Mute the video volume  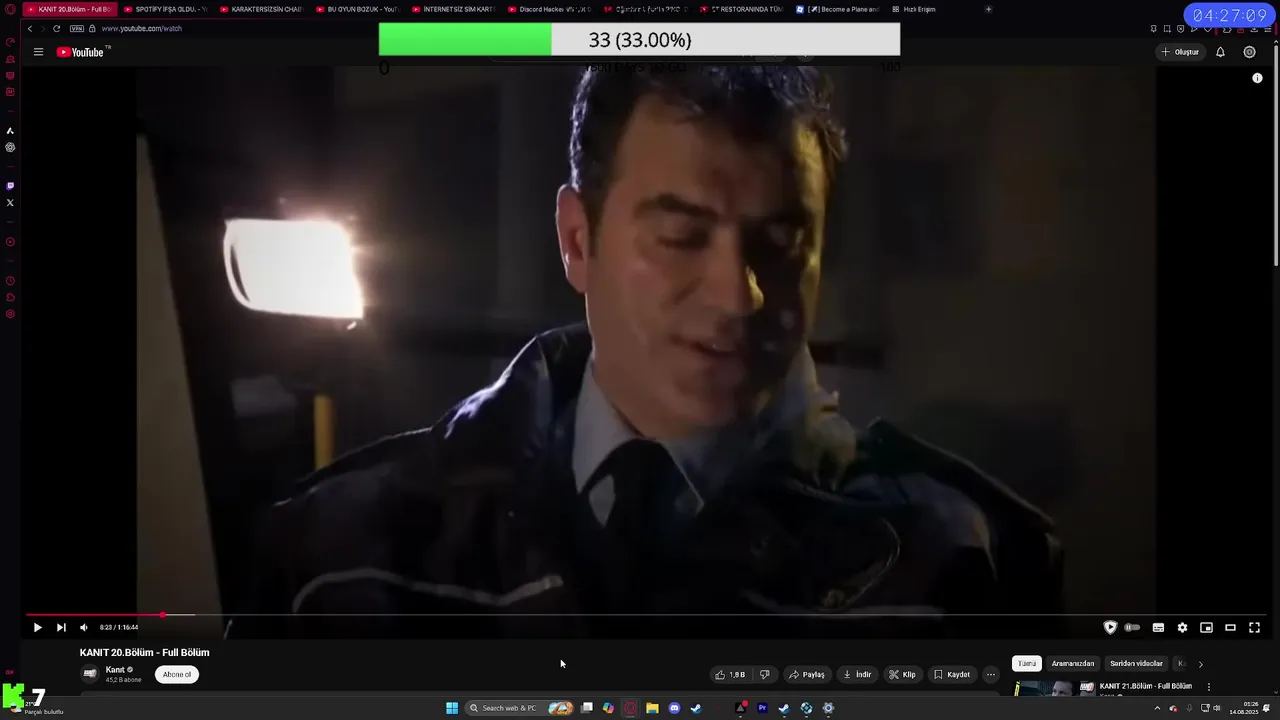(x=84, y=628)
